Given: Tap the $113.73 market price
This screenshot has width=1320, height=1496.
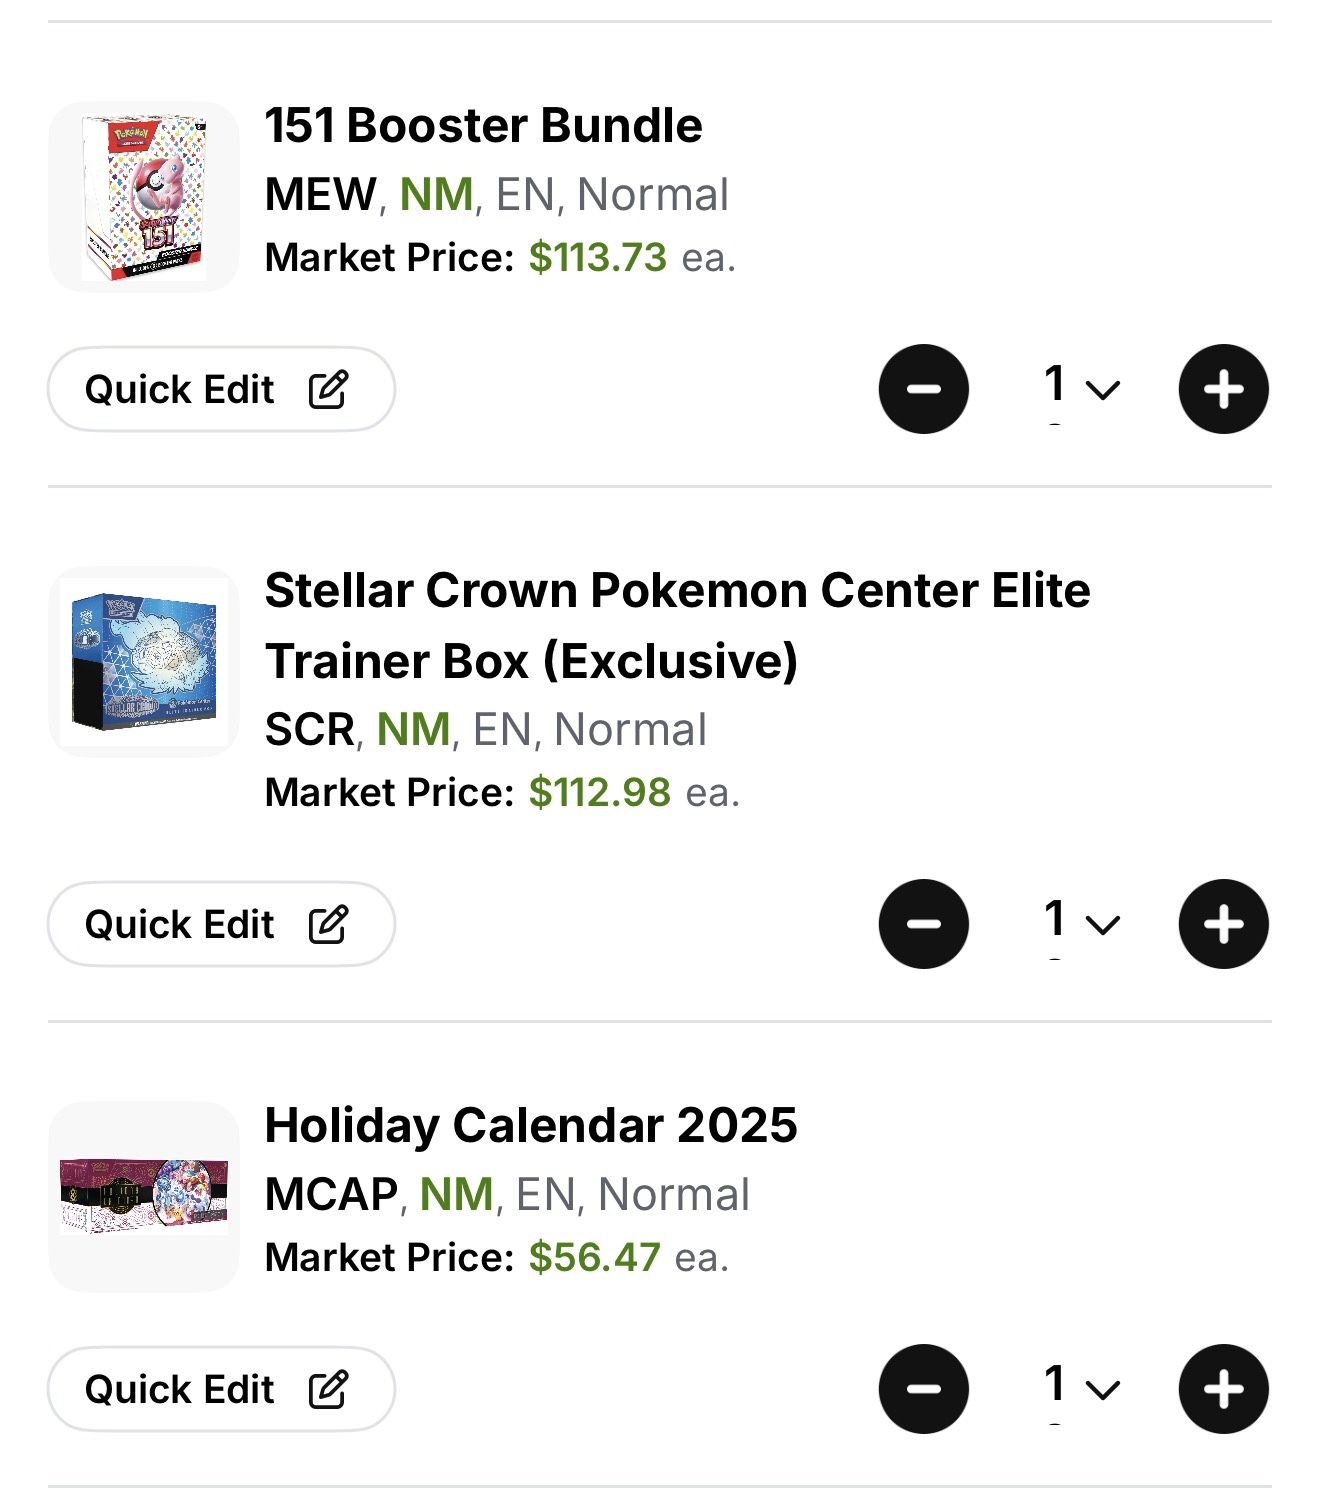Looking at the screenshot, I should (x=597, y=258).
